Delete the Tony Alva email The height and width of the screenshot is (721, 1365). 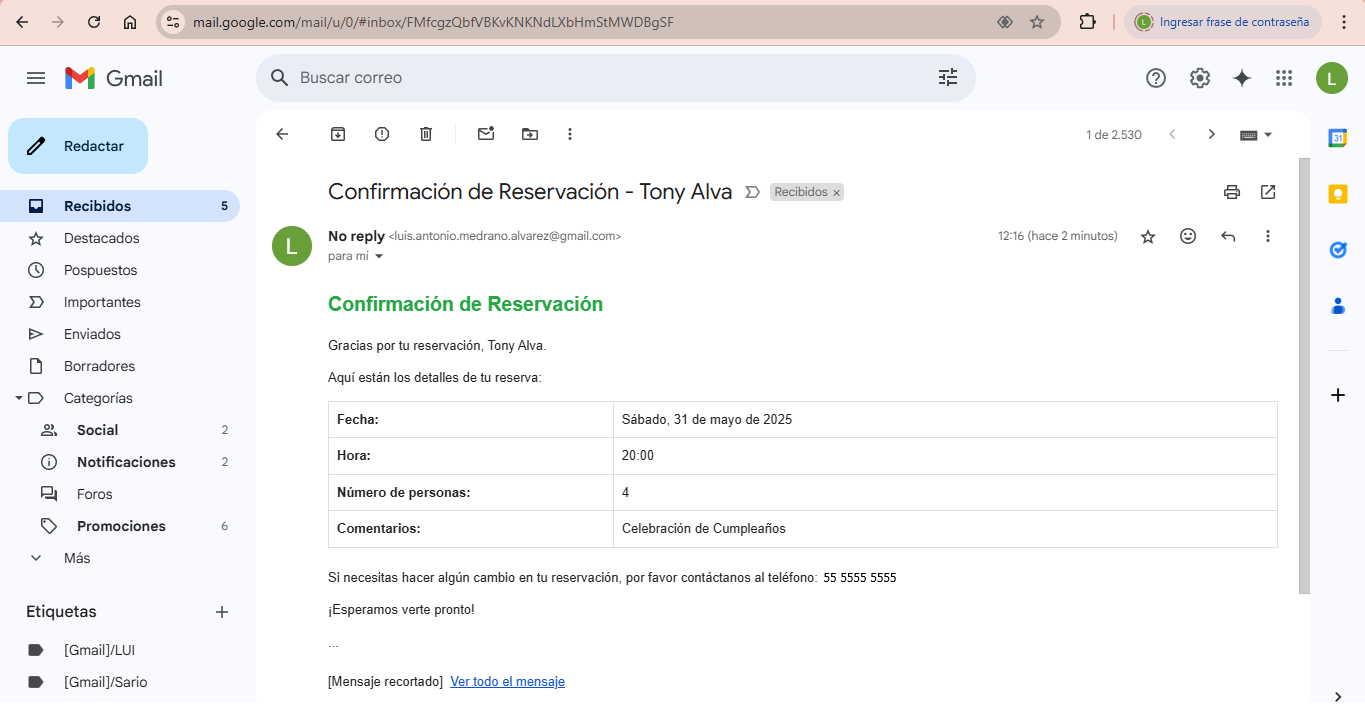425,133
